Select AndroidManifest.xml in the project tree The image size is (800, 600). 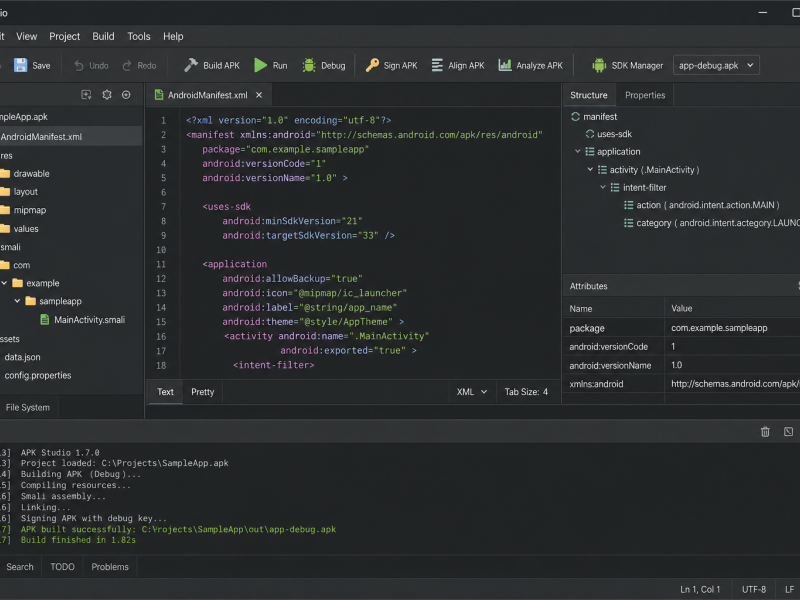click(x=71, y=137)
